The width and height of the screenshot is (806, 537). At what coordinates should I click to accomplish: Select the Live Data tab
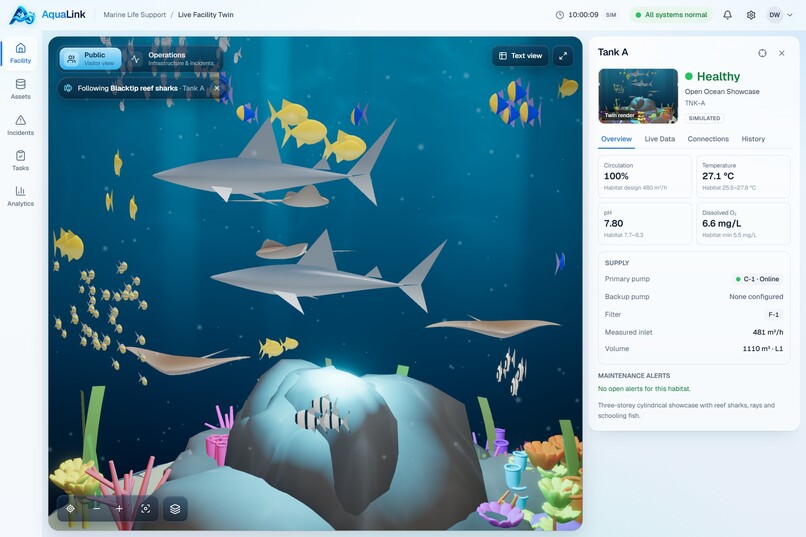pyautogui.click(x=660, y=139)
